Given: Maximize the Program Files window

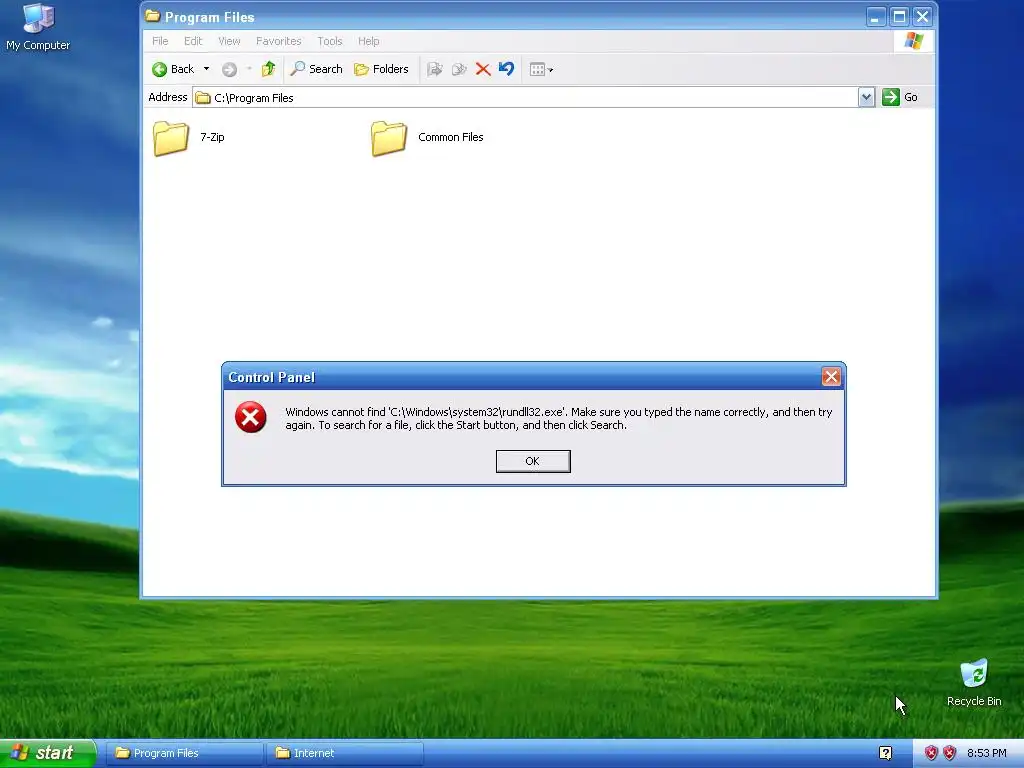Looking at the screenshot, I should point(899,16).
